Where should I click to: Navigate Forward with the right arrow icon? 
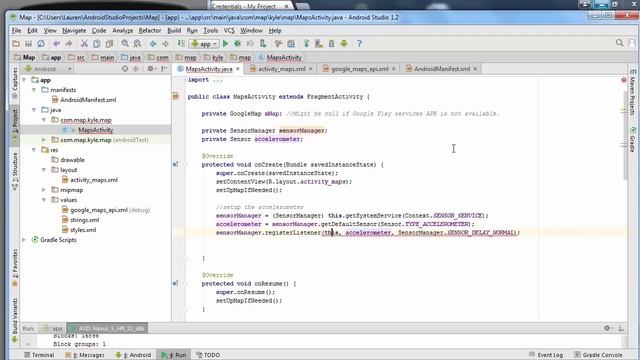[165, 44]
